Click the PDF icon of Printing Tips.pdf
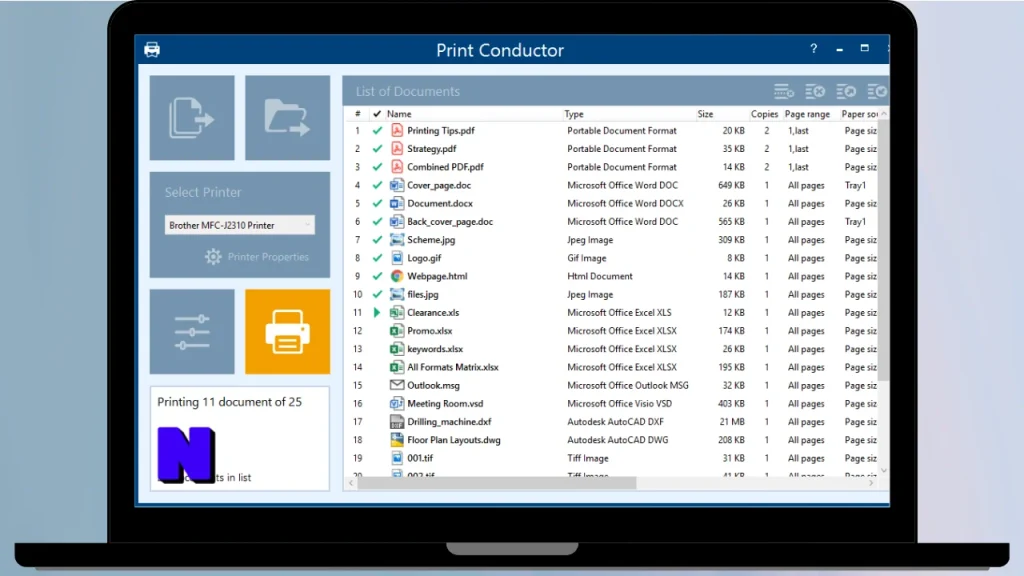The width and height of the screenshot is (1024, 576). (x=396, y=131)
